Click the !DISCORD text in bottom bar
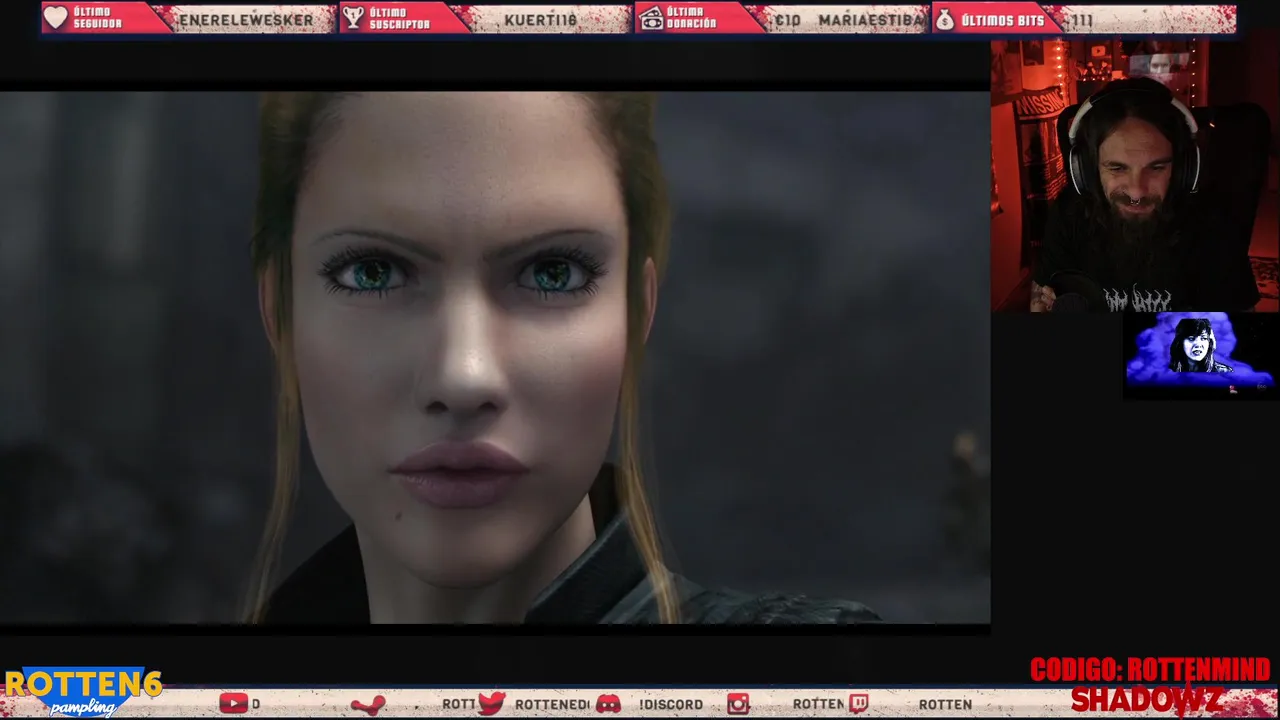 [671, 705]
